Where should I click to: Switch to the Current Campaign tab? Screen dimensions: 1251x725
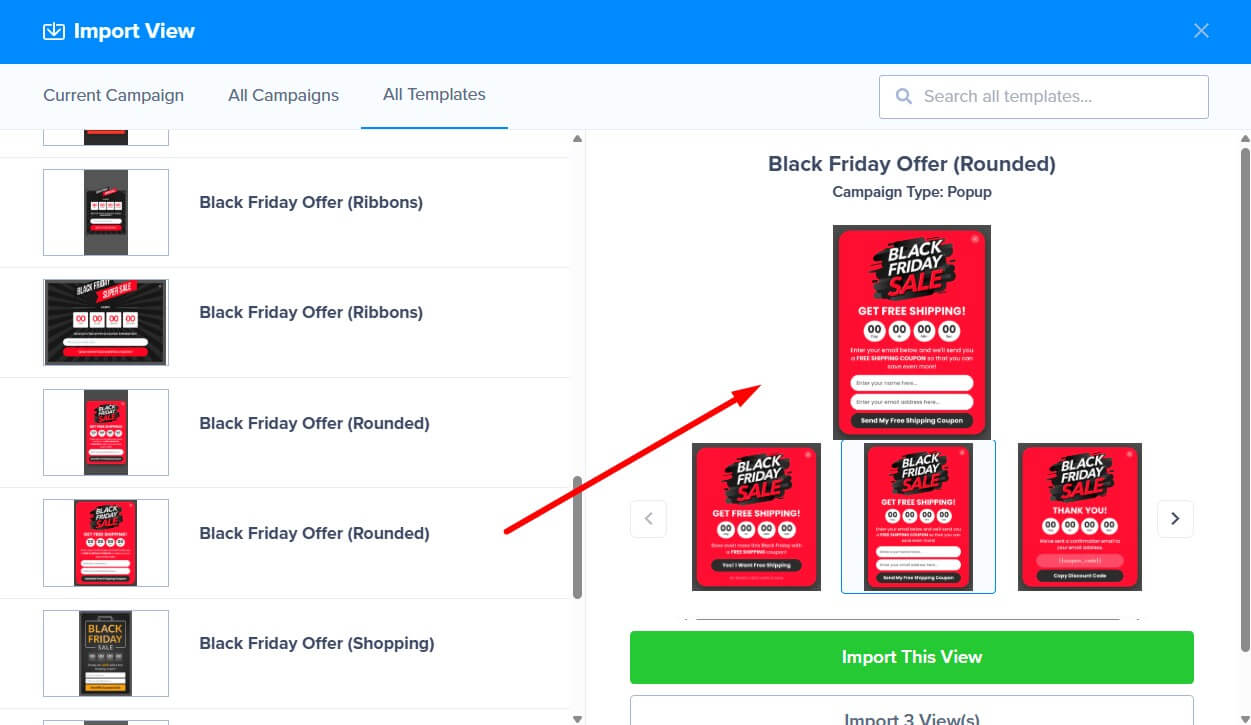[x=114, y=96]
